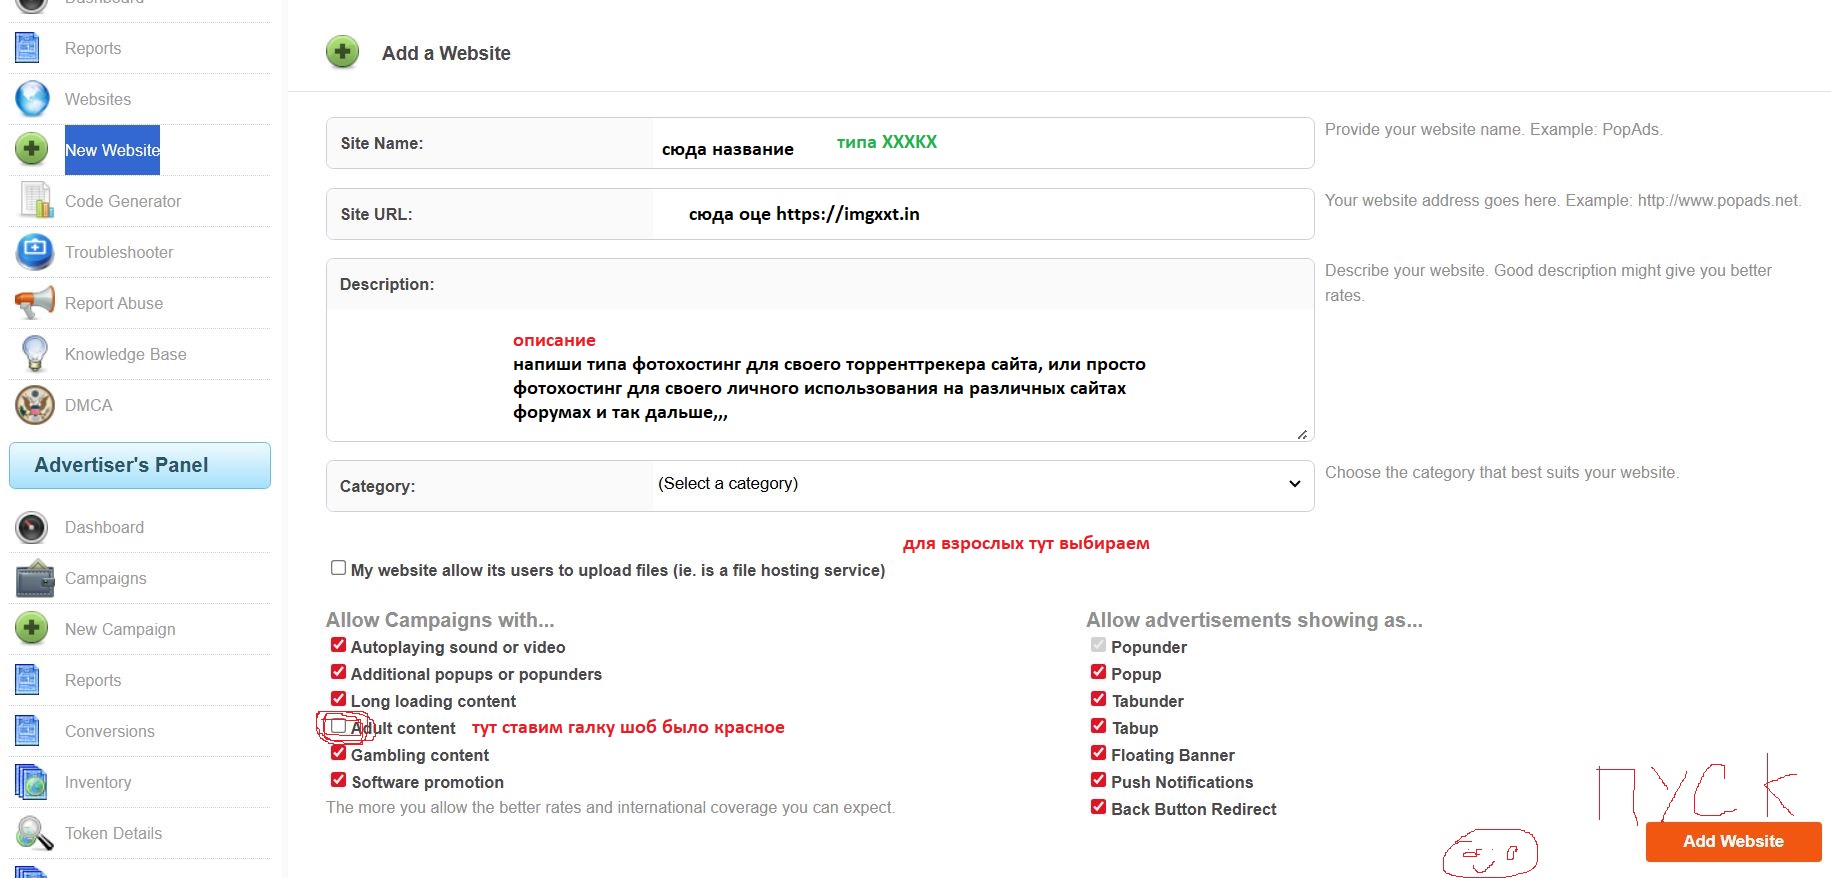
Task: Click into the Site URL field
Action: pos(980,214)
